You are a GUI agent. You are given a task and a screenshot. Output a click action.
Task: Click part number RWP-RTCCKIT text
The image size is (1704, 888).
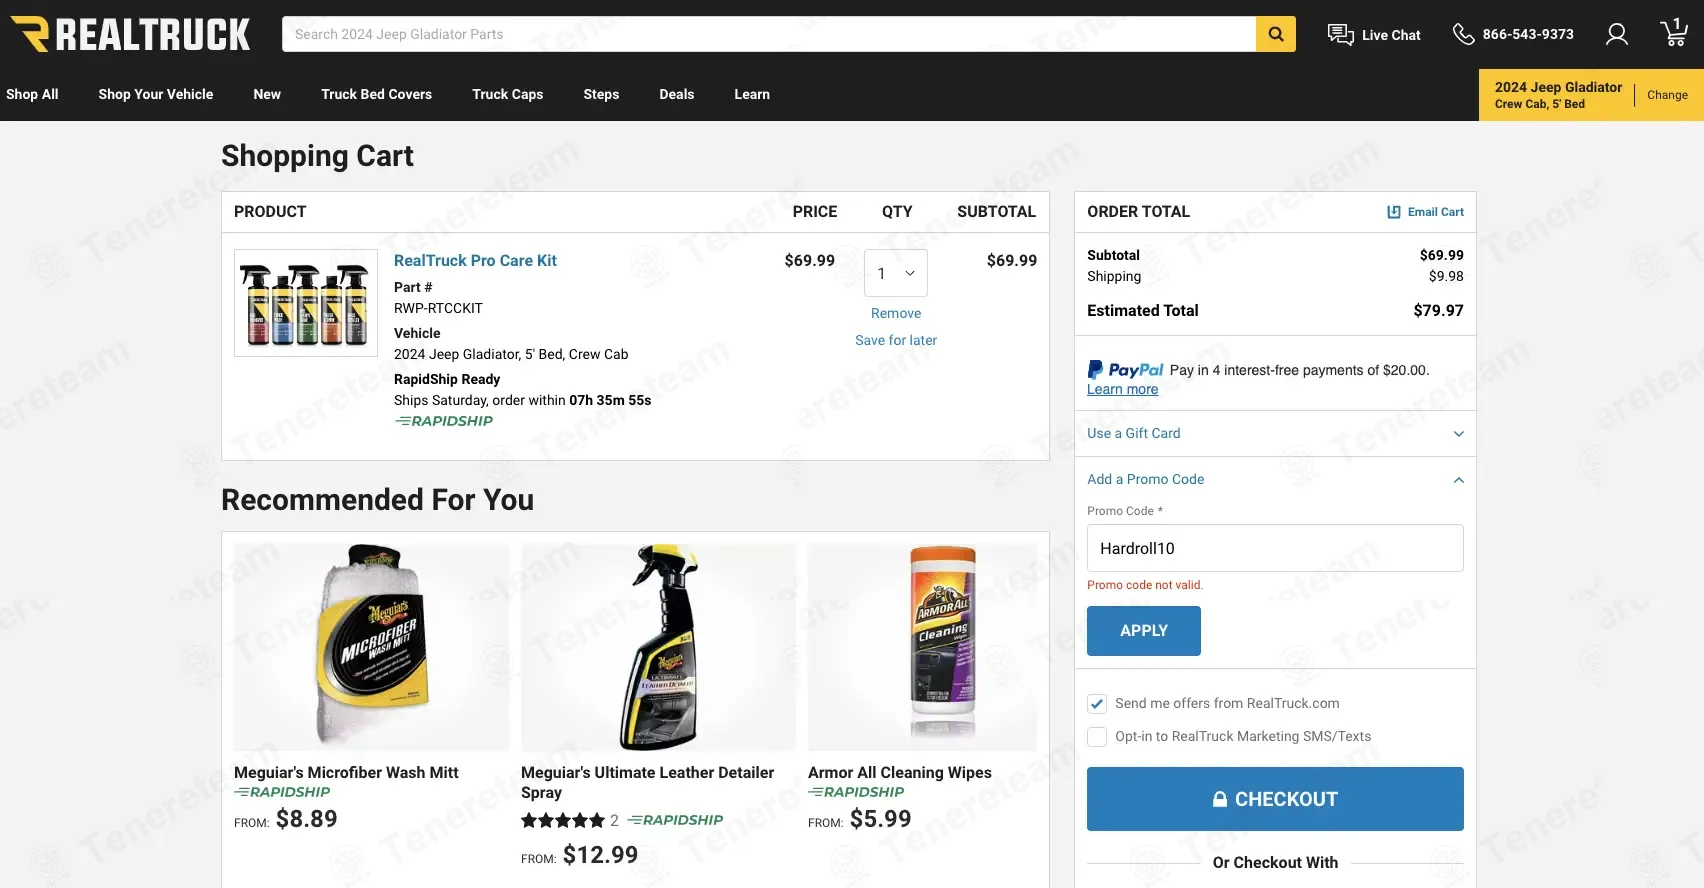click(438, 308)
